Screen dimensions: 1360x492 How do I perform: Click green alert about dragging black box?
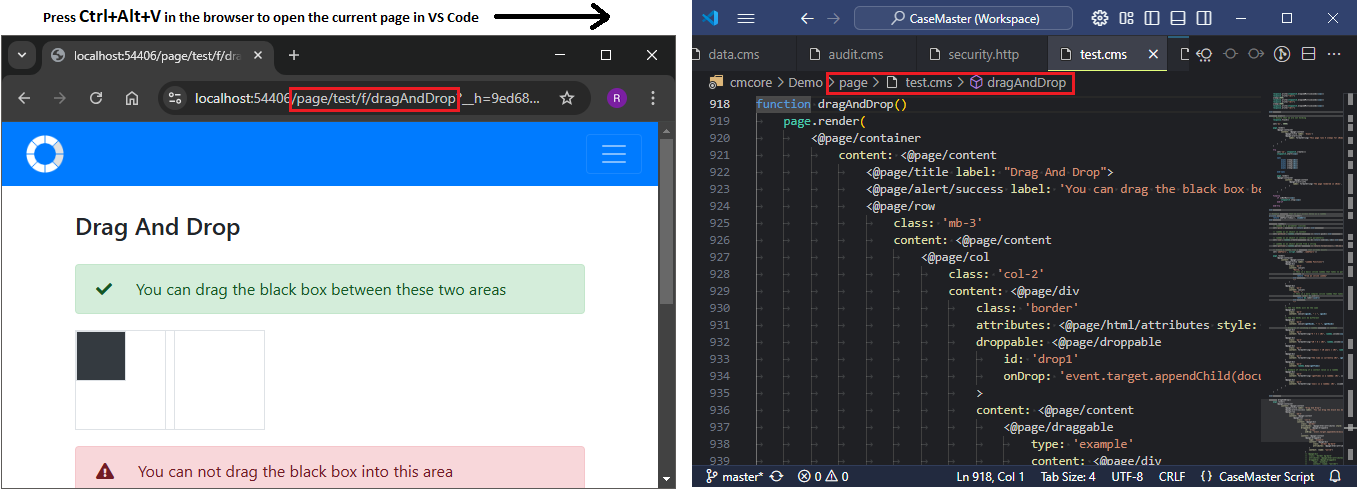330,289
